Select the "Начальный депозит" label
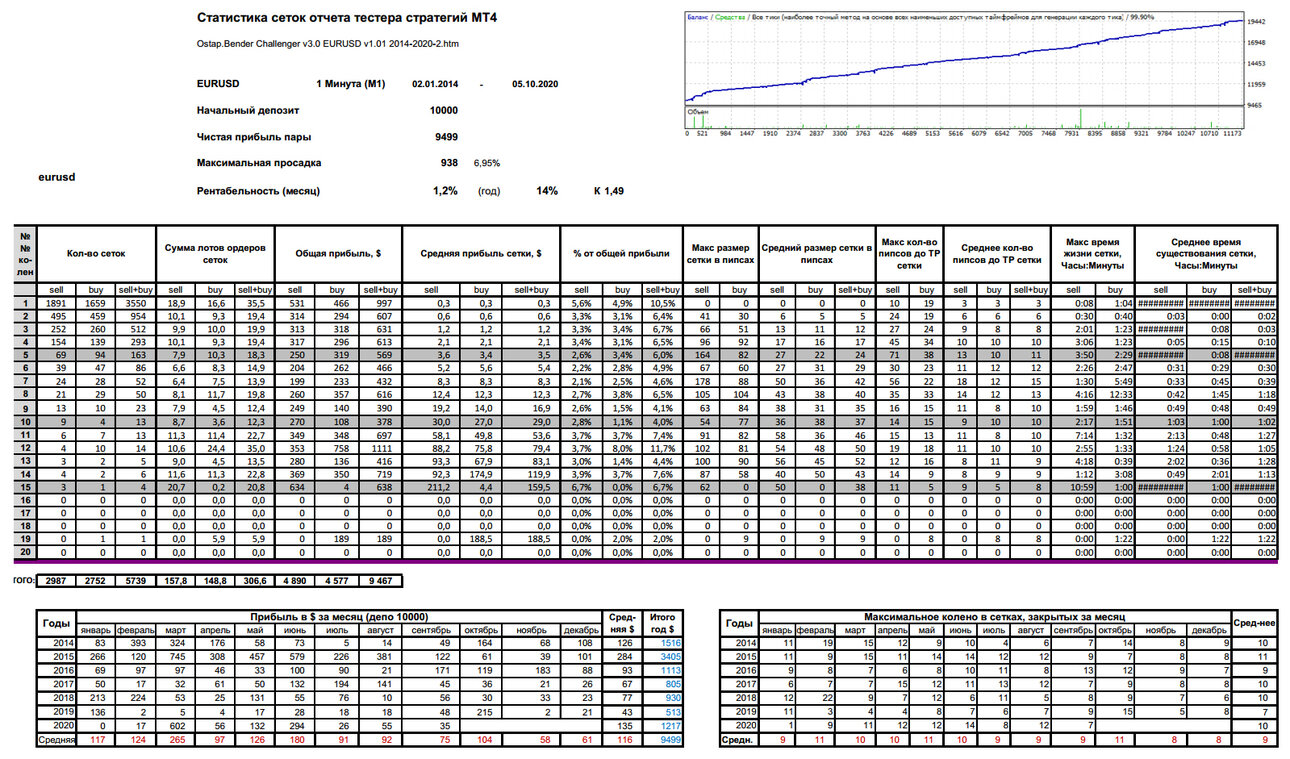The width and height of the screenshot is (1290, 759). (x=248, y=110)
